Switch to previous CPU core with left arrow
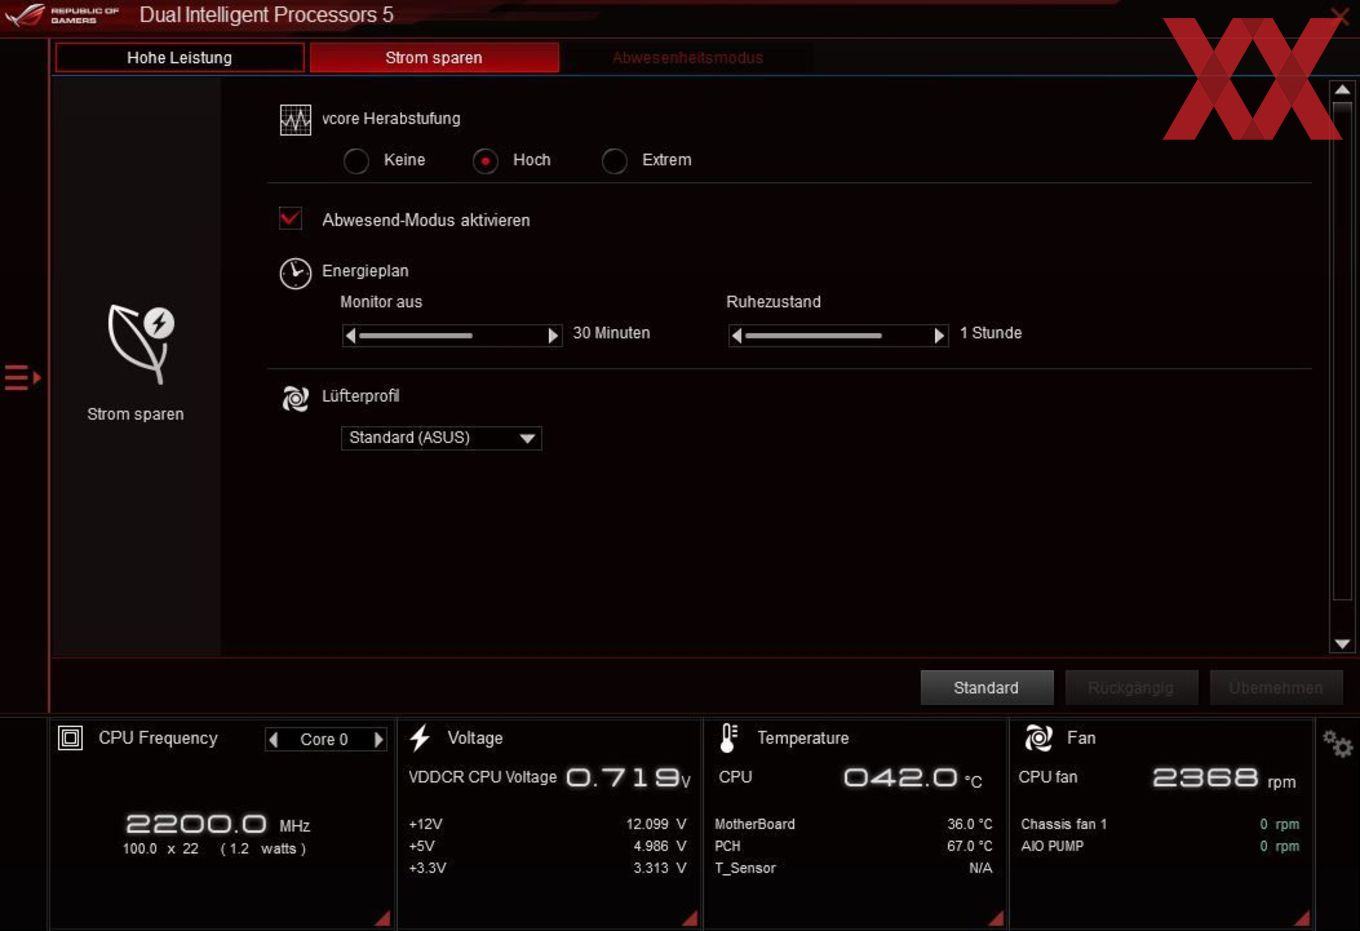1360x931 pixels. pyautogui.click(x=273, y=740)
